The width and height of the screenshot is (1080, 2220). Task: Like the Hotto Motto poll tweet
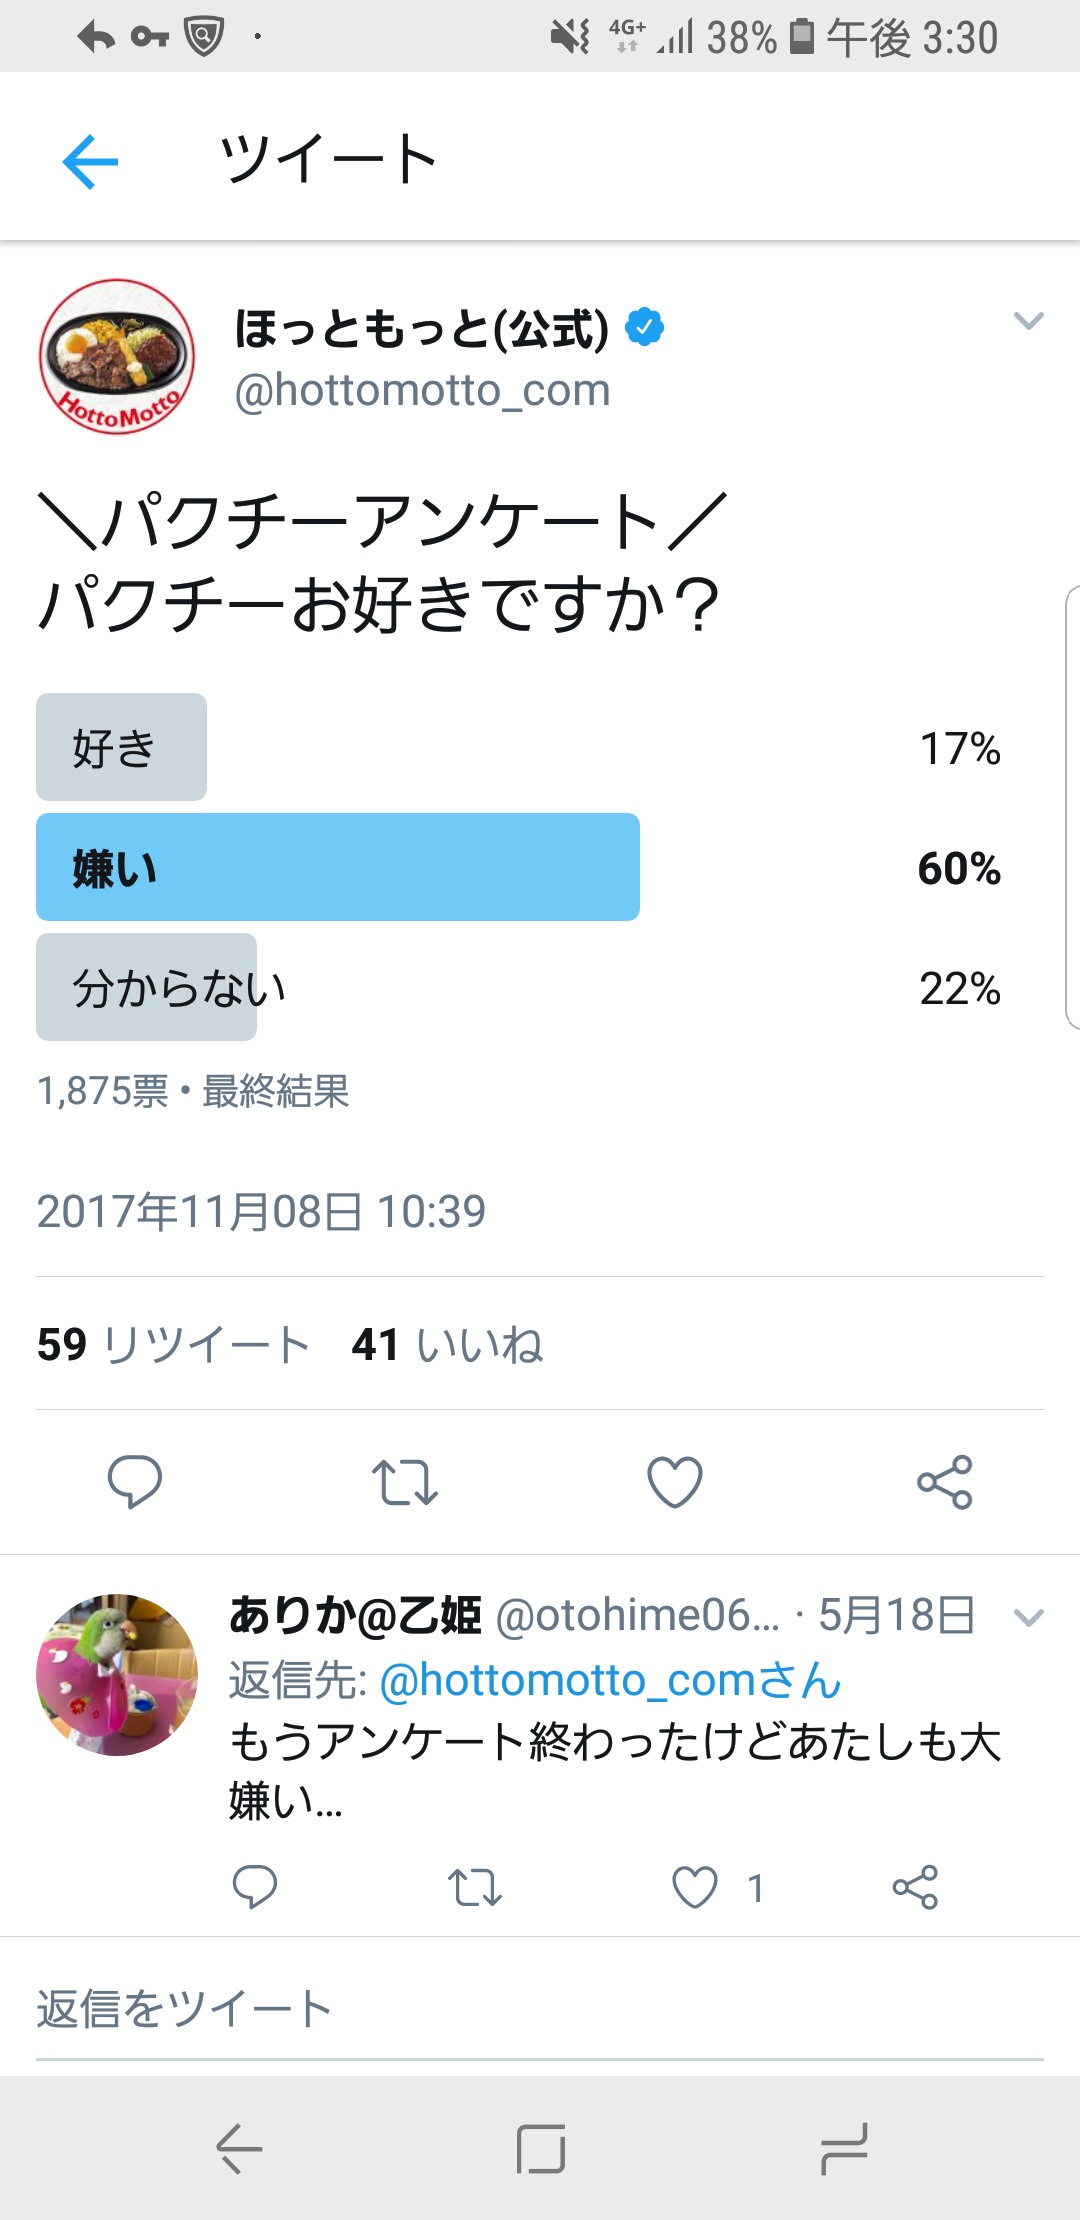(x=675, y=1481)
